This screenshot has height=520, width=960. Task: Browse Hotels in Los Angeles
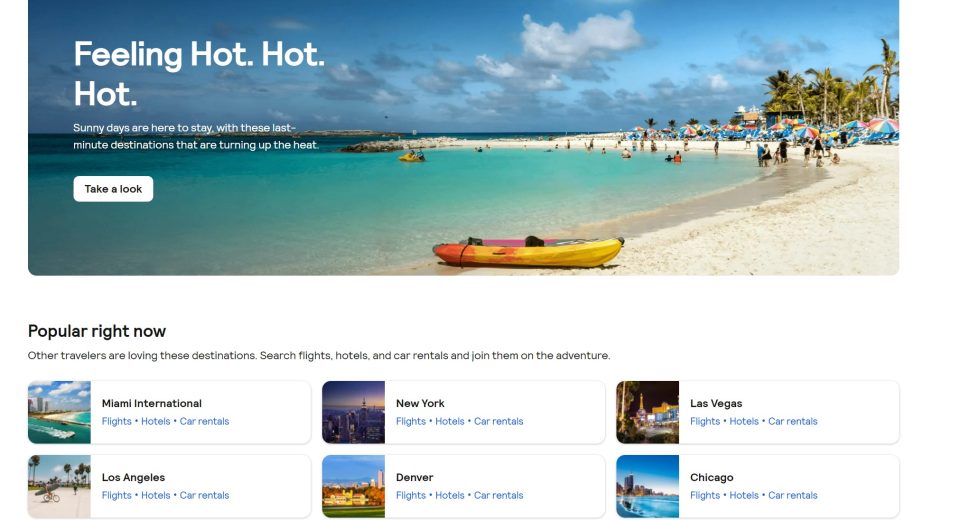(x=156, y=496)
